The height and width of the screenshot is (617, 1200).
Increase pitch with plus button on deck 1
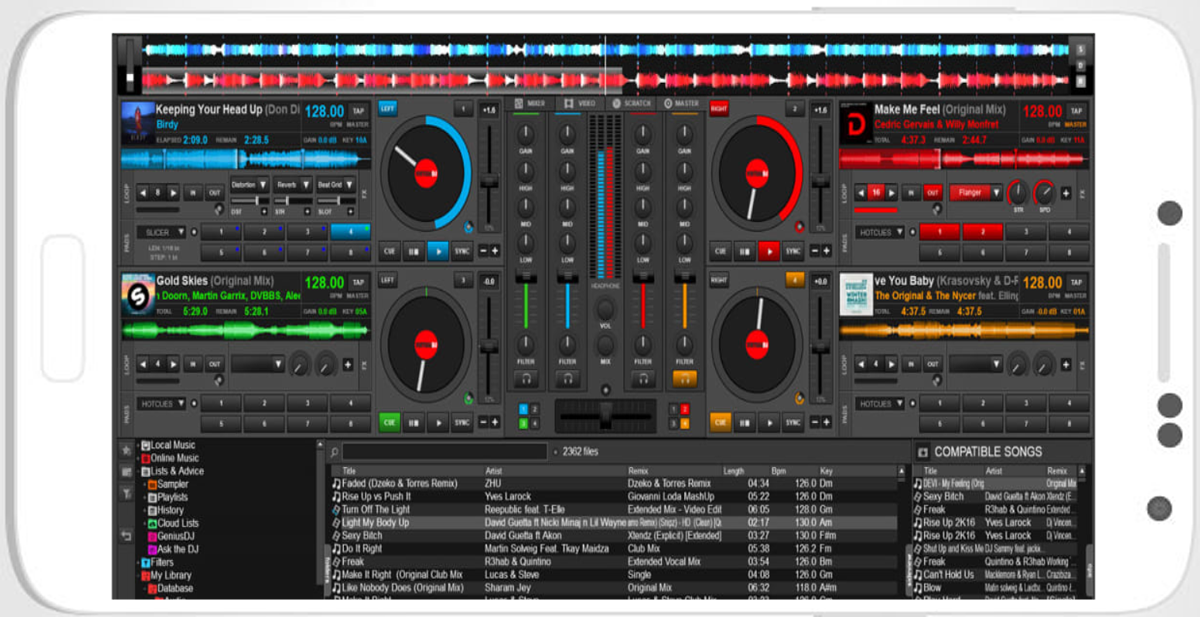click(x=495, y=251)
